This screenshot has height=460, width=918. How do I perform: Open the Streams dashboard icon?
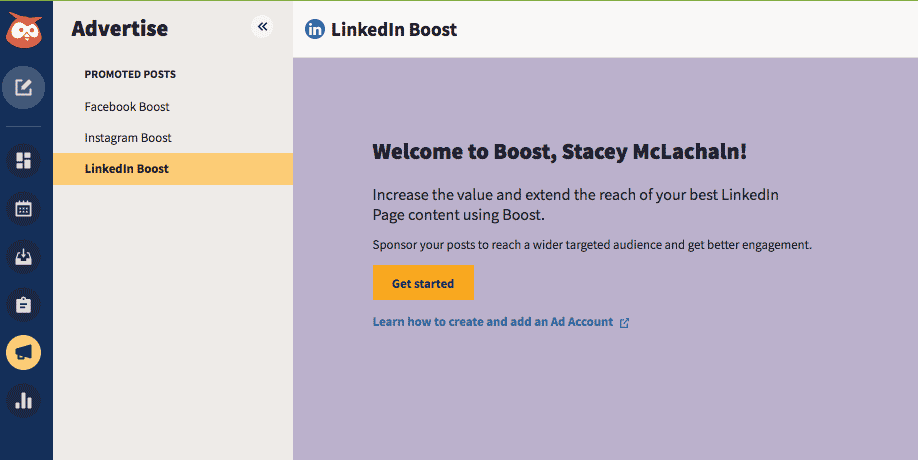pos(23,160)
